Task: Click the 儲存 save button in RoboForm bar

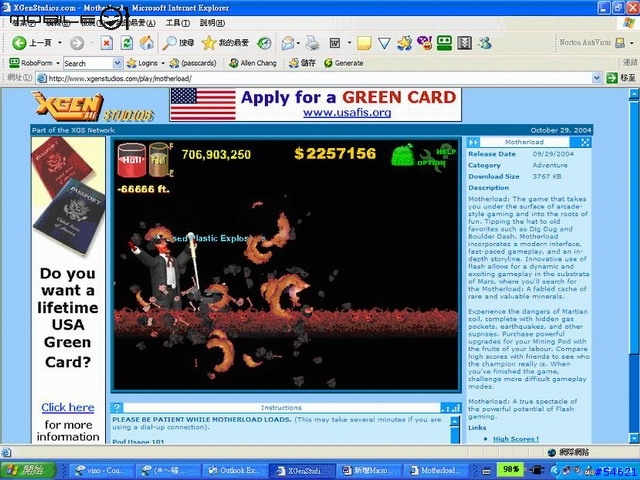Action: click(302, 63)
